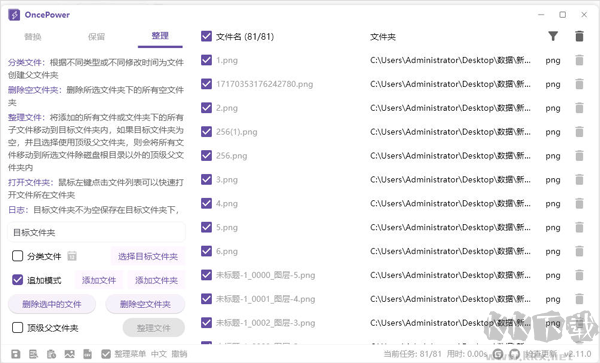Click the 目标文件夹 input field

click(x=96, y=232)
